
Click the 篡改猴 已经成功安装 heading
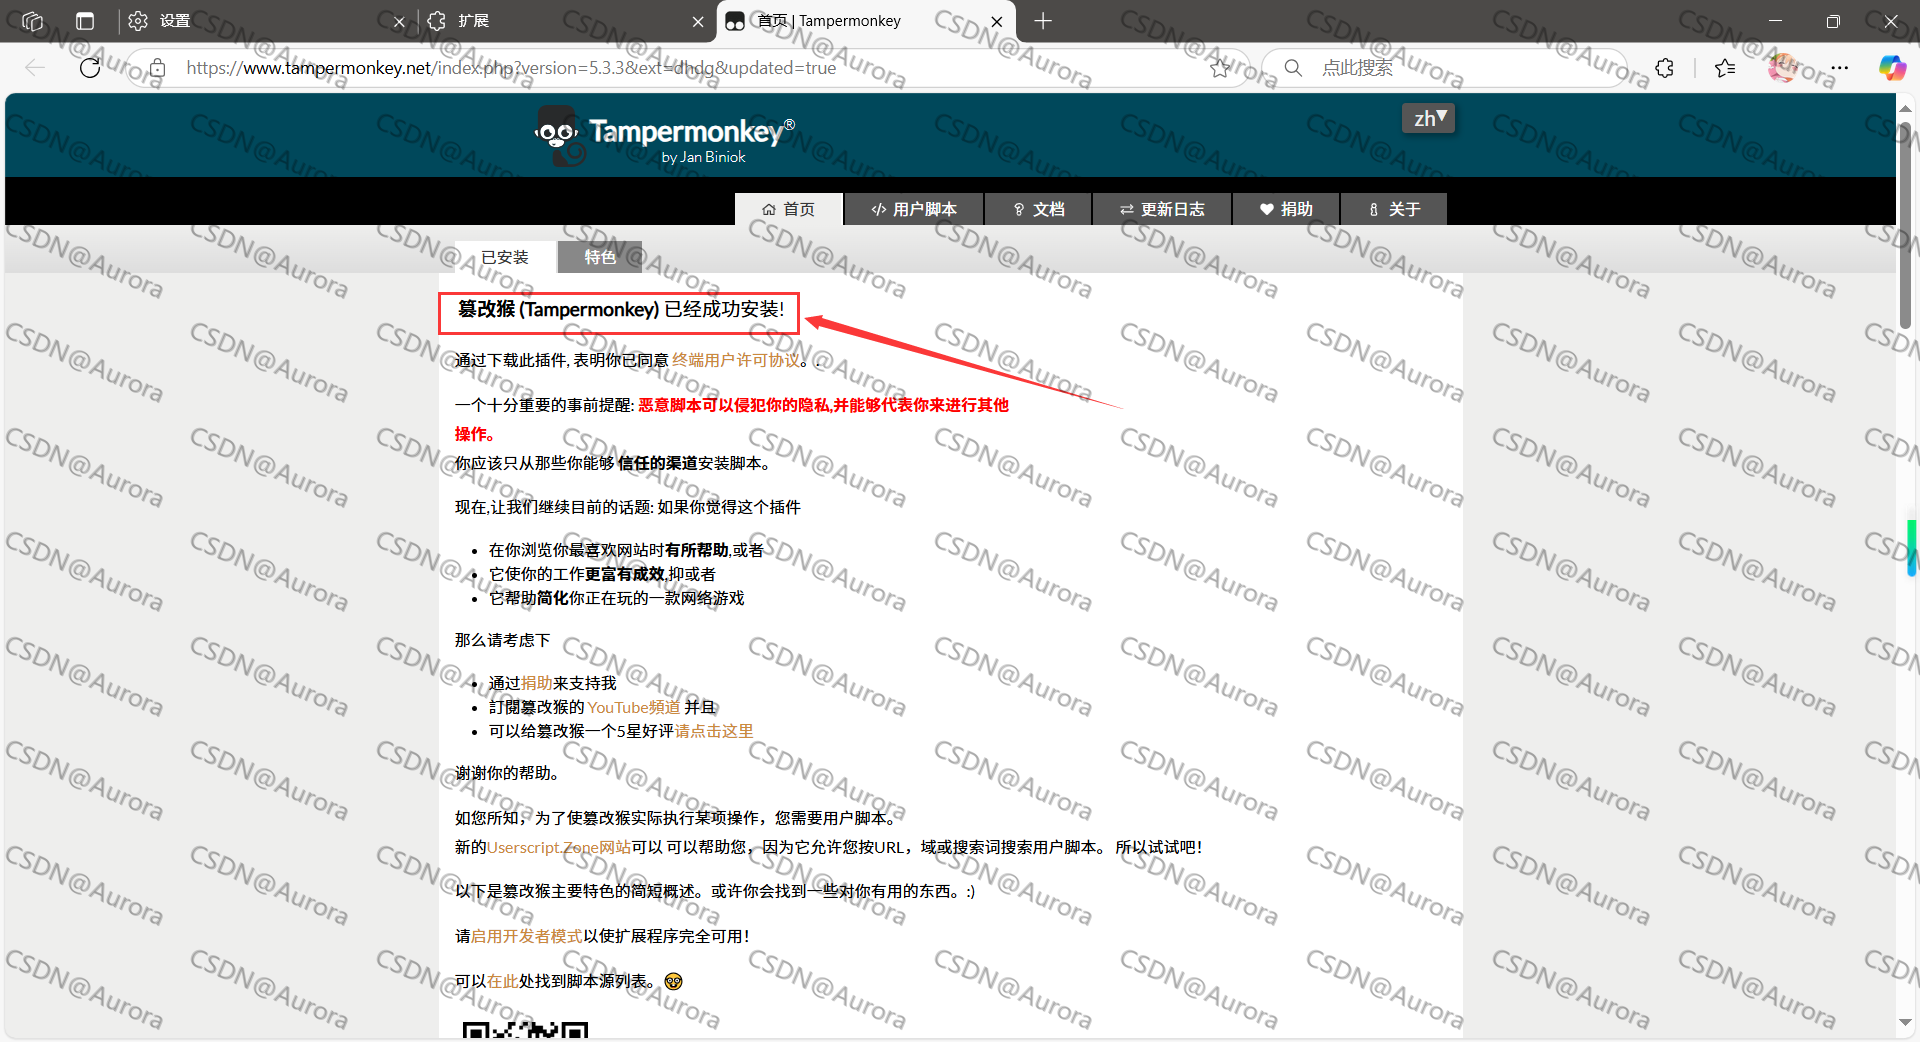pos(621,309)
